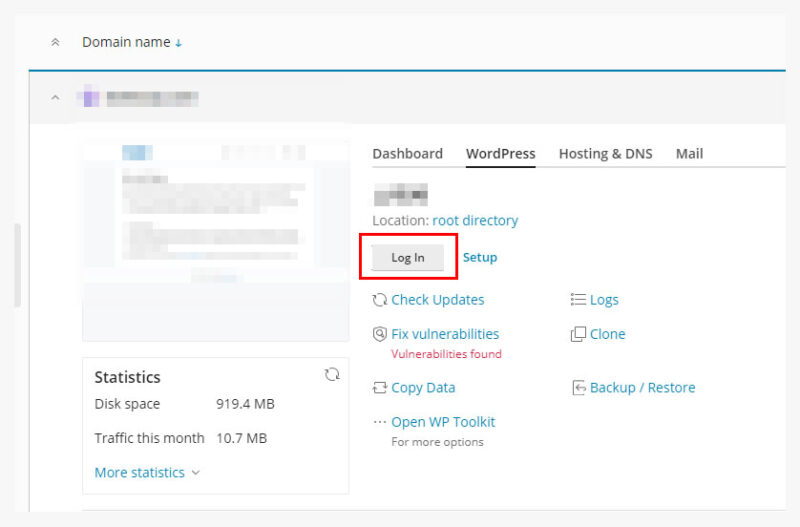
Task: Expand the More statistics dropdown
Action: [x=147, y=473]
